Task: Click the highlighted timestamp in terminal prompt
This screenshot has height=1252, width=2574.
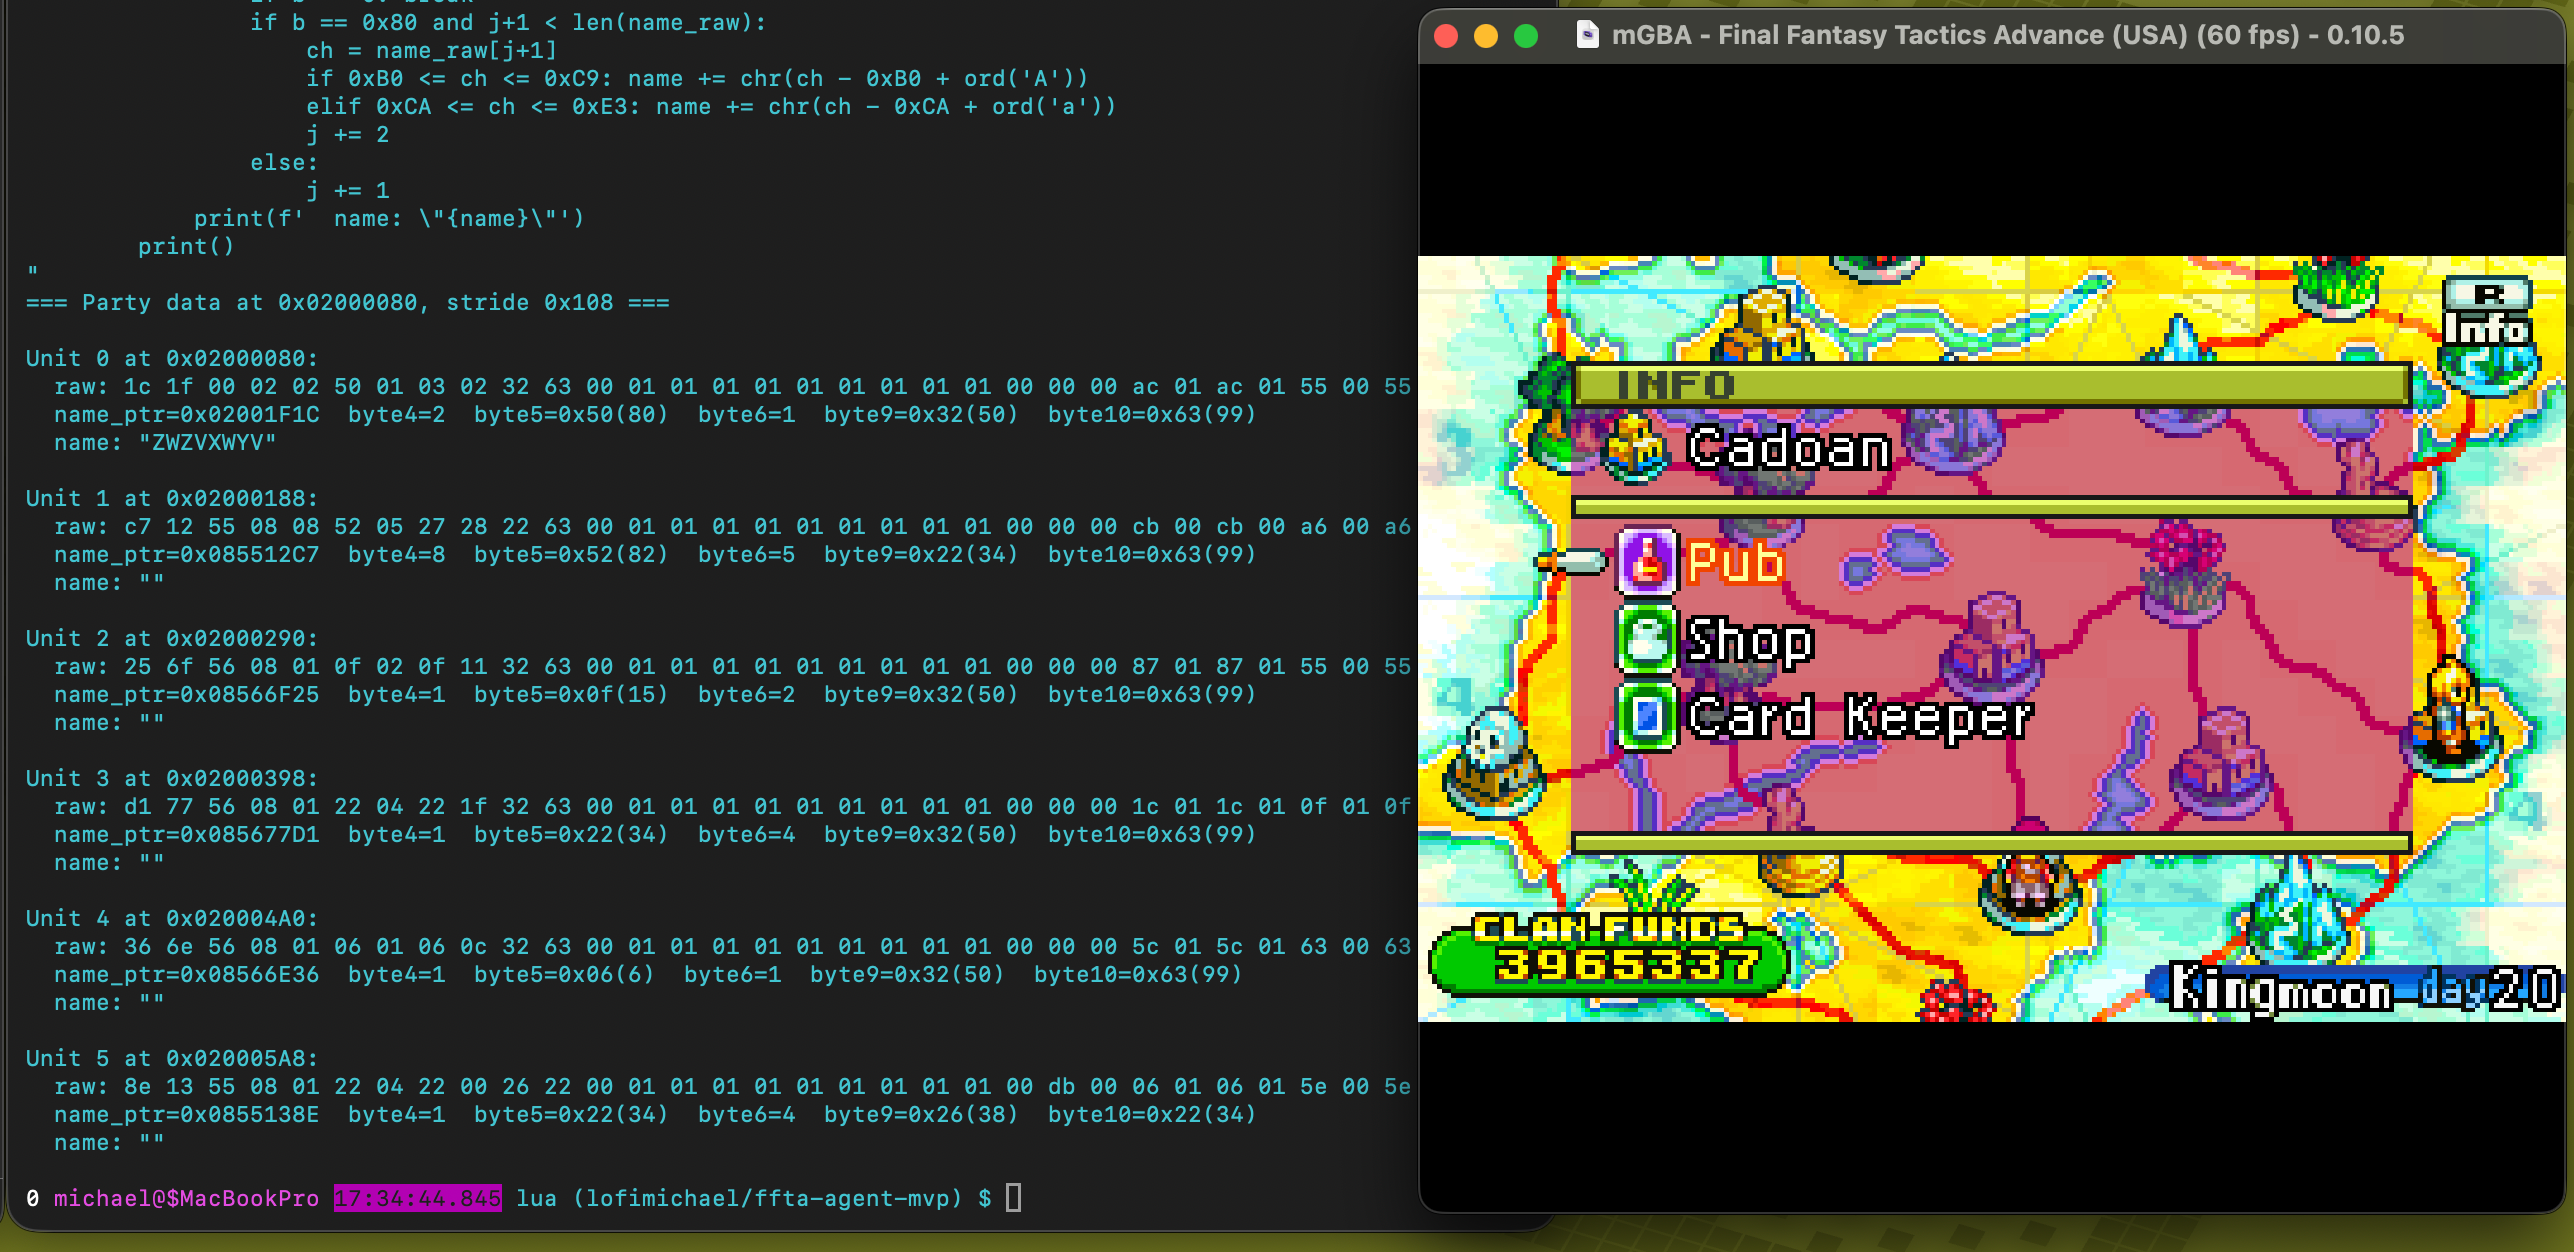Action: pyautogui.click(x=417, y=1198)
